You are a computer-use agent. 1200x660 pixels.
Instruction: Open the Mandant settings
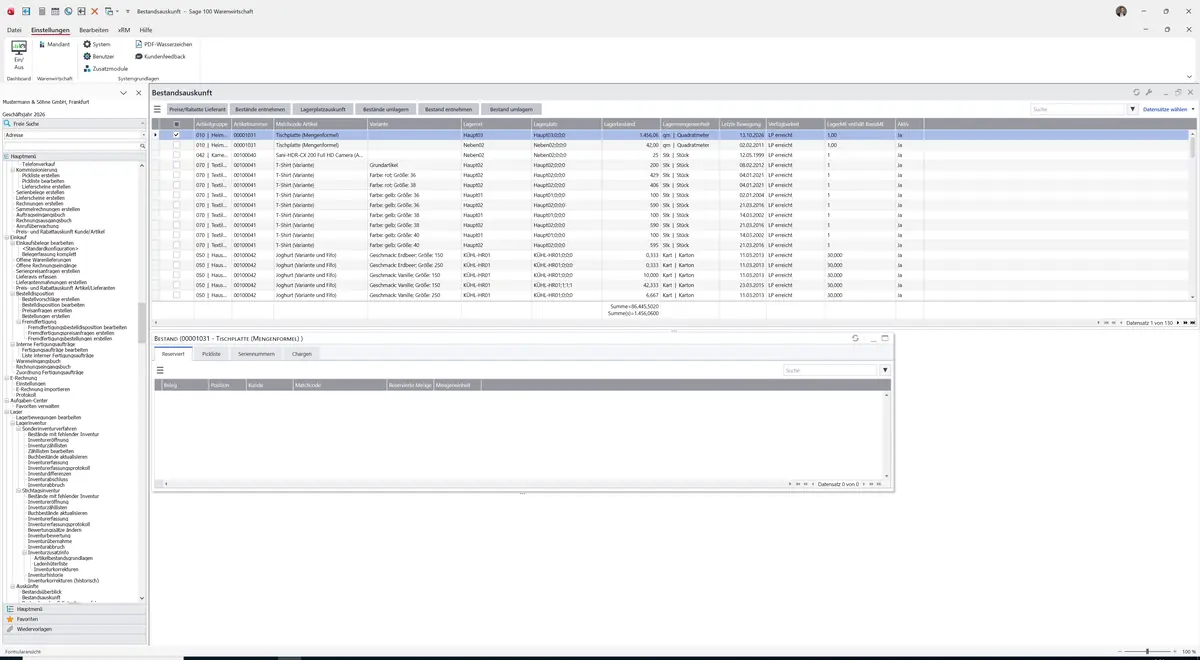point(53,44)
